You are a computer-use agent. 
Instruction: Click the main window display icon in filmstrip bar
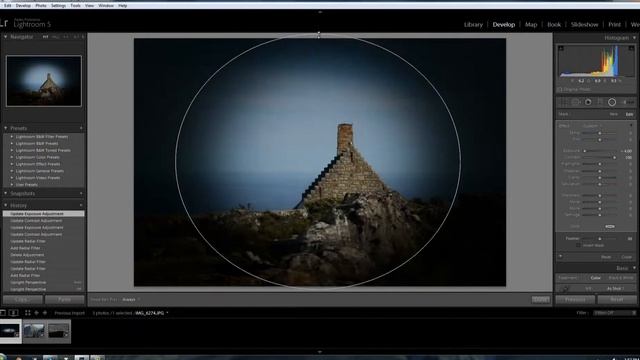(2, 313)
